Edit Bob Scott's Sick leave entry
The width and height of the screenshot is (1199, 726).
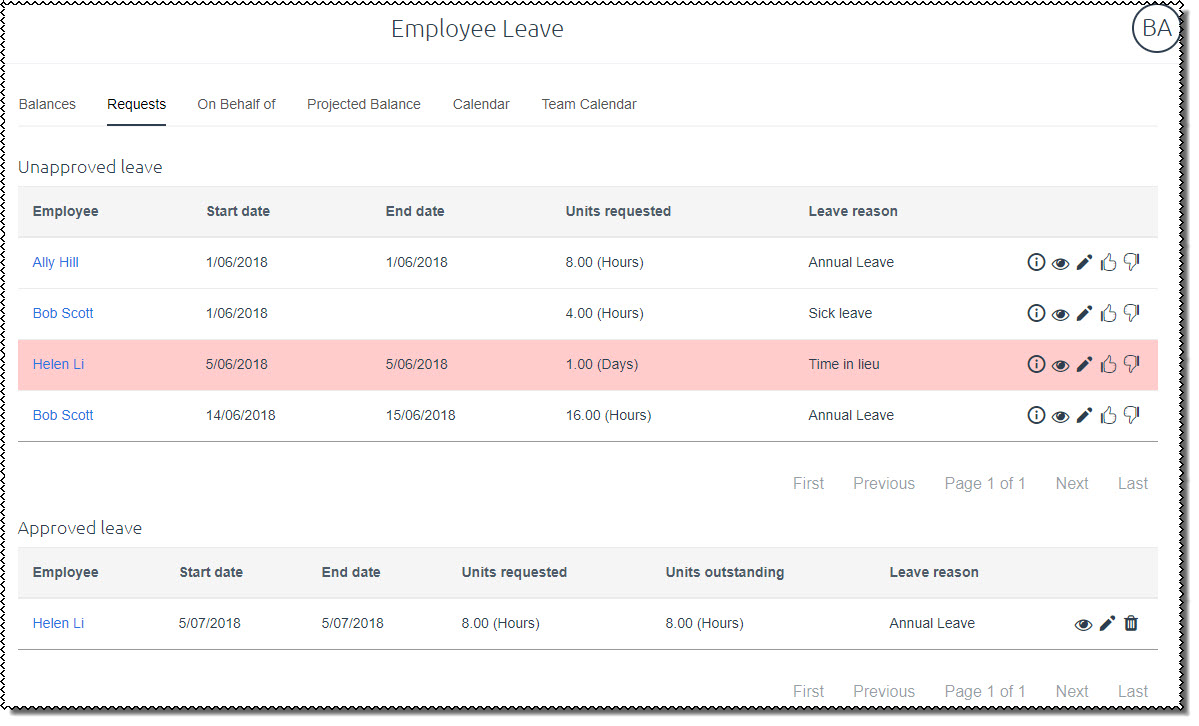(1084, 313)
